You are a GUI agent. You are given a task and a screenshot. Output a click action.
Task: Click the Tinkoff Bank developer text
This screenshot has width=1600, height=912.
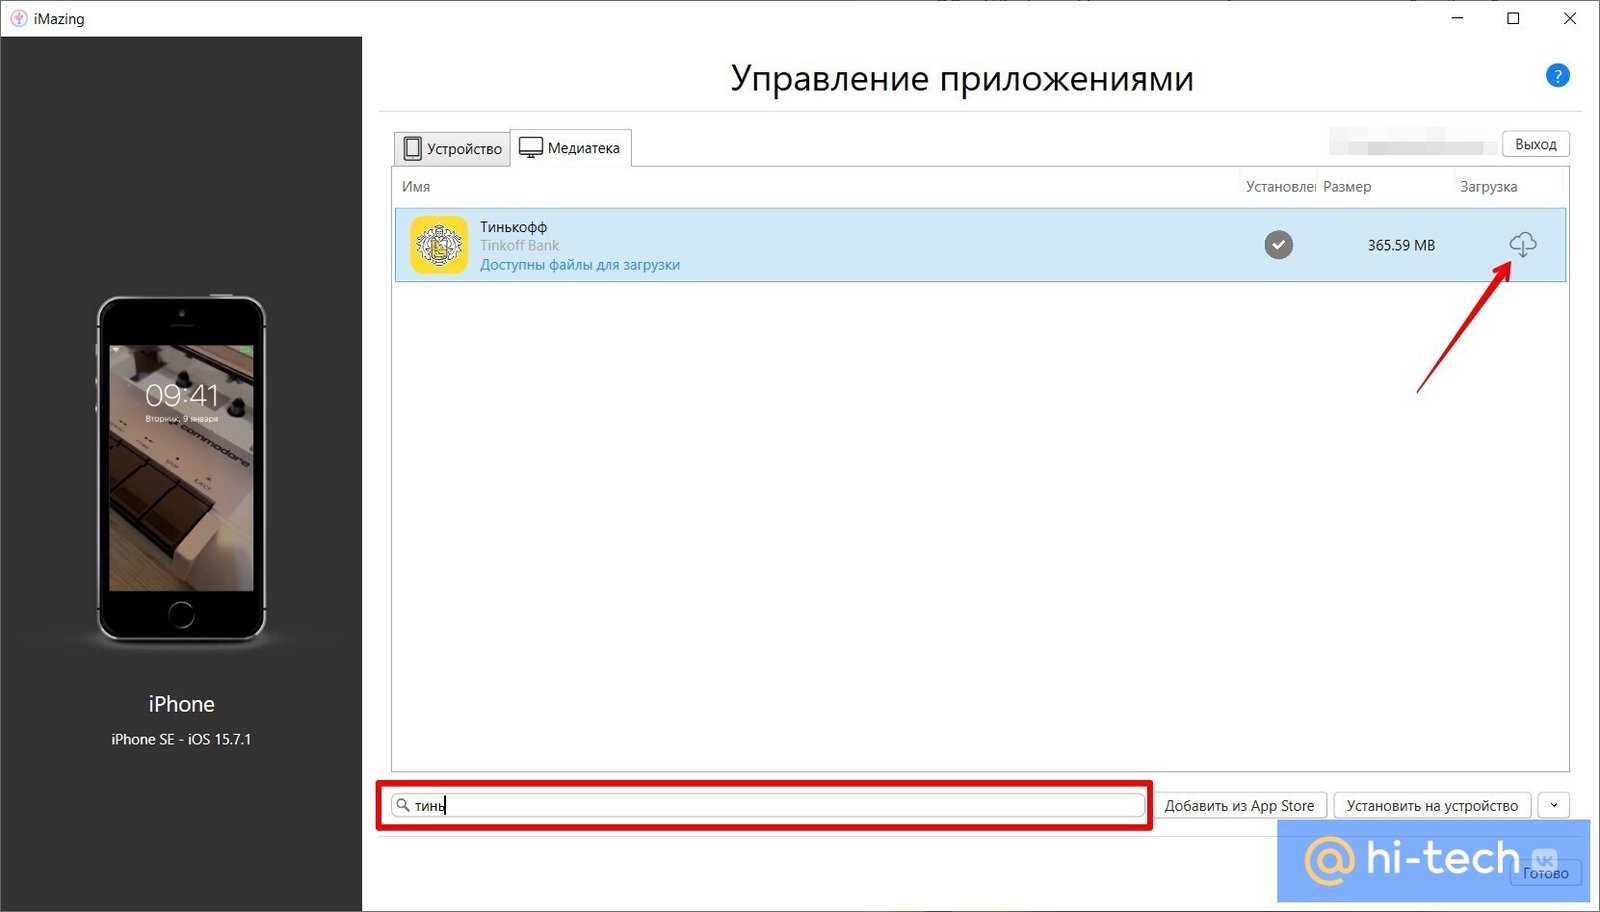pos(519,245)
